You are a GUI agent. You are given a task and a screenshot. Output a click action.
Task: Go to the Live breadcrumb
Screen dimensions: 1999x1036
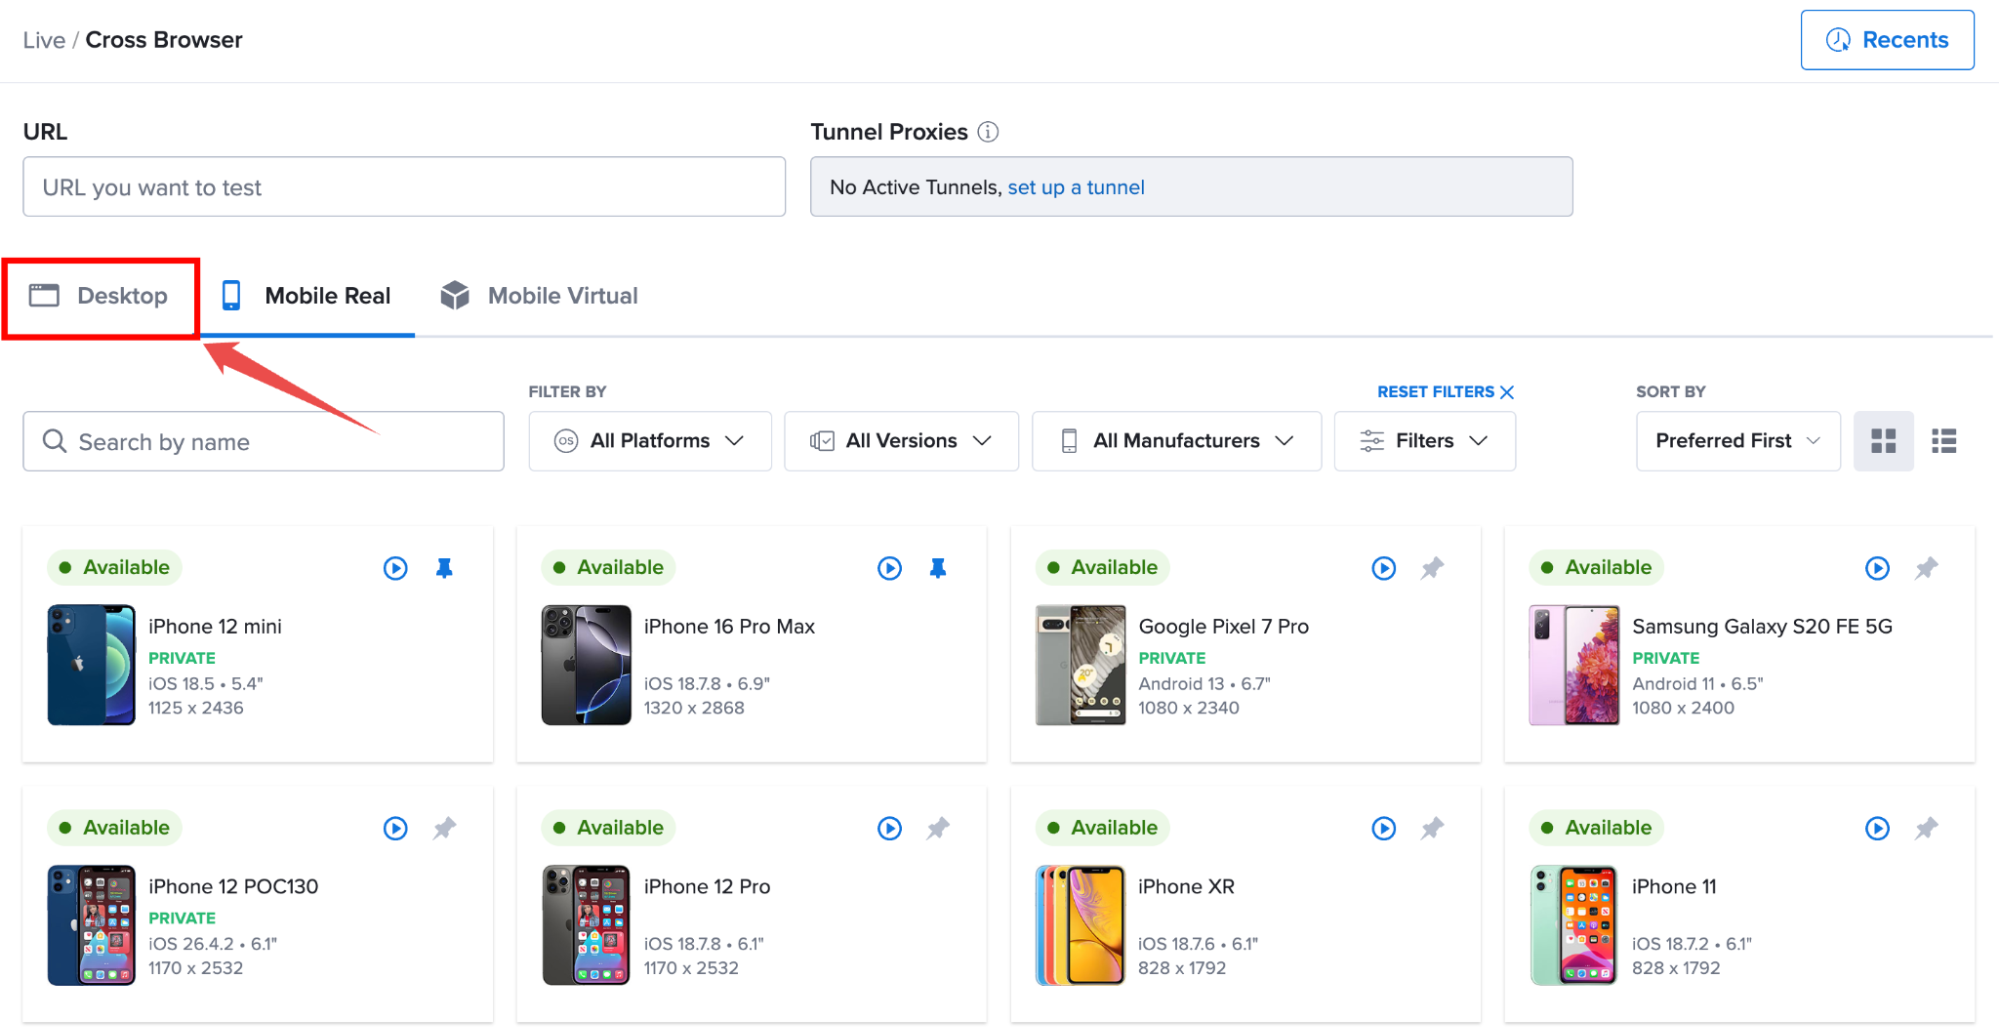(x=44, y=40)
